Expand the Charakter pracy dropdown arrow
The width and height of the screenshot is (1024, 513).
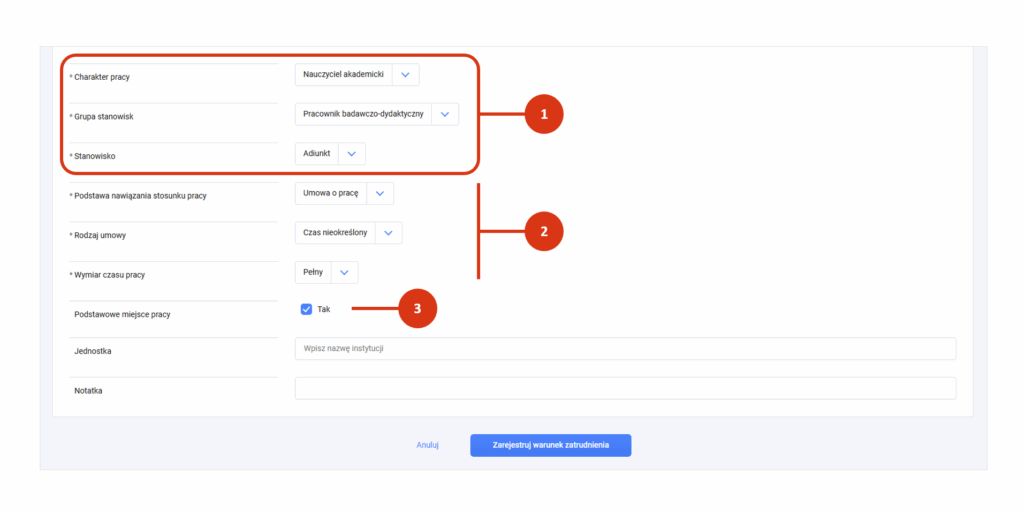click(x=406, y=75)
